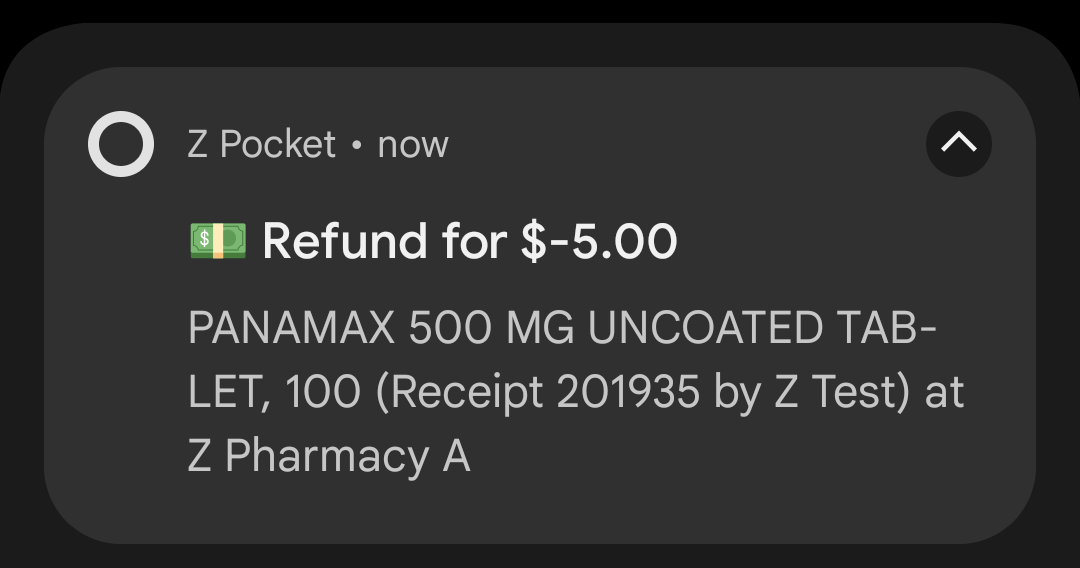Tap "Z Pharmacy A" store name
The width and height of the screenshot is (1080, 568).
coord(329,457)
